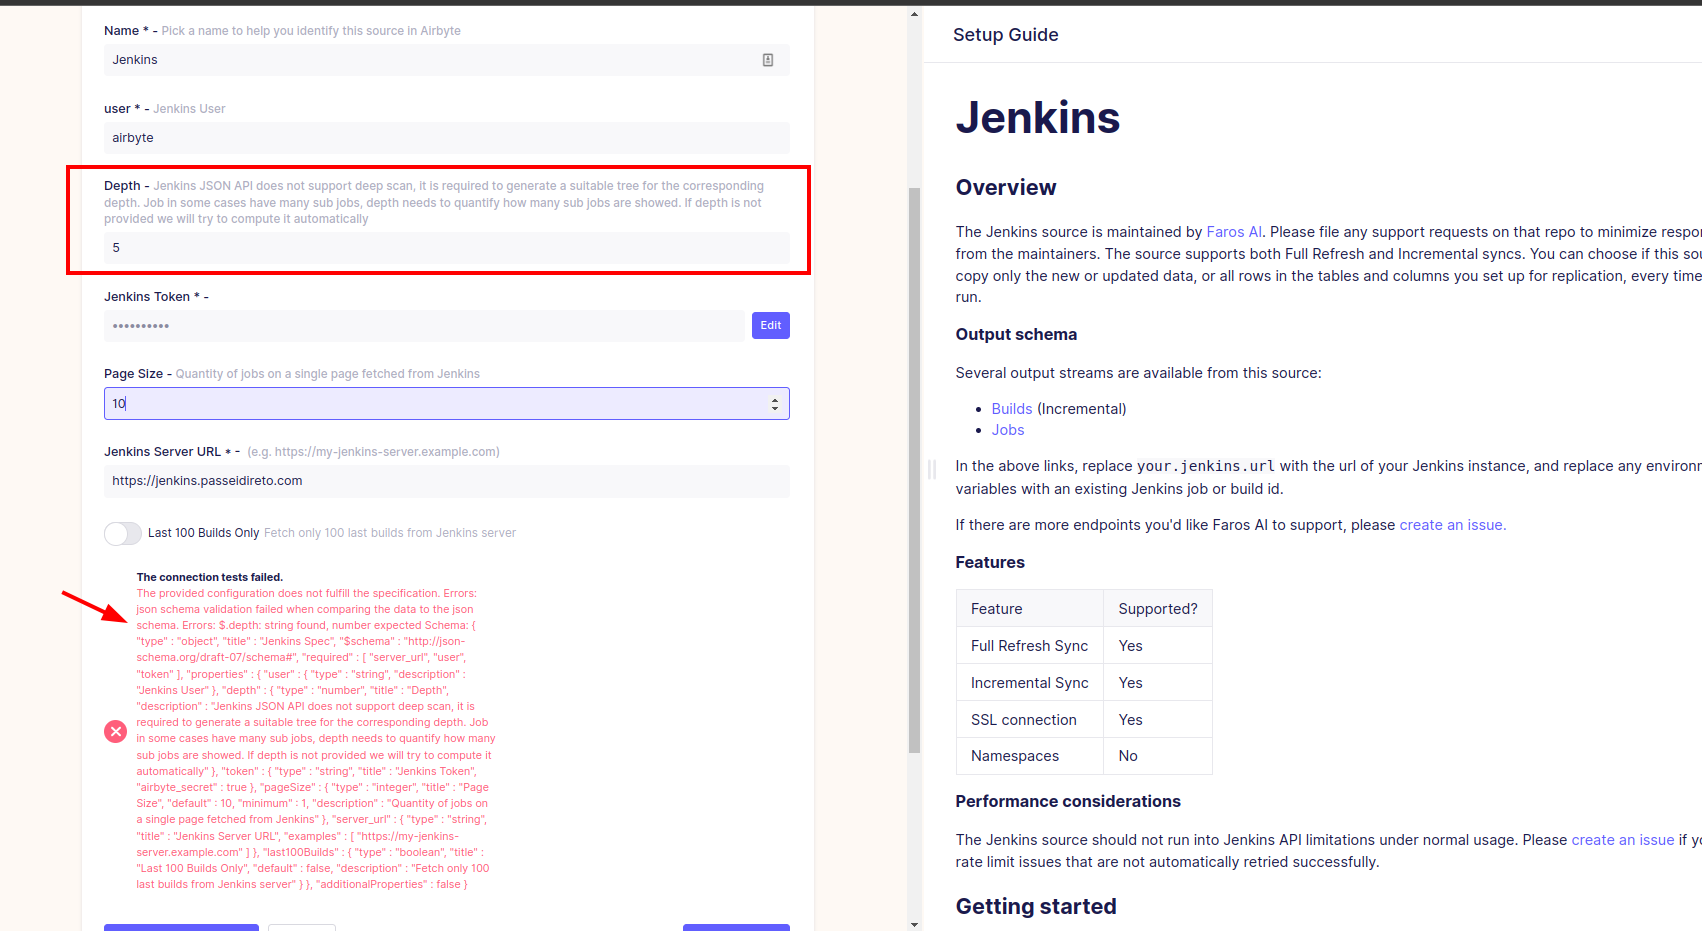
Task: Open the Builds incremental stream link
Action: click(x=1011, y=408)
